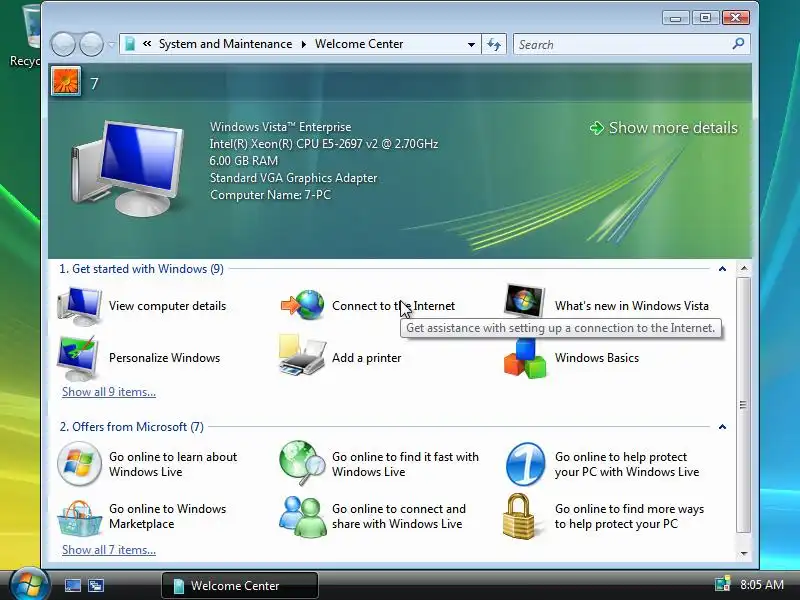Click the large computer image in header

coord(127,168)
